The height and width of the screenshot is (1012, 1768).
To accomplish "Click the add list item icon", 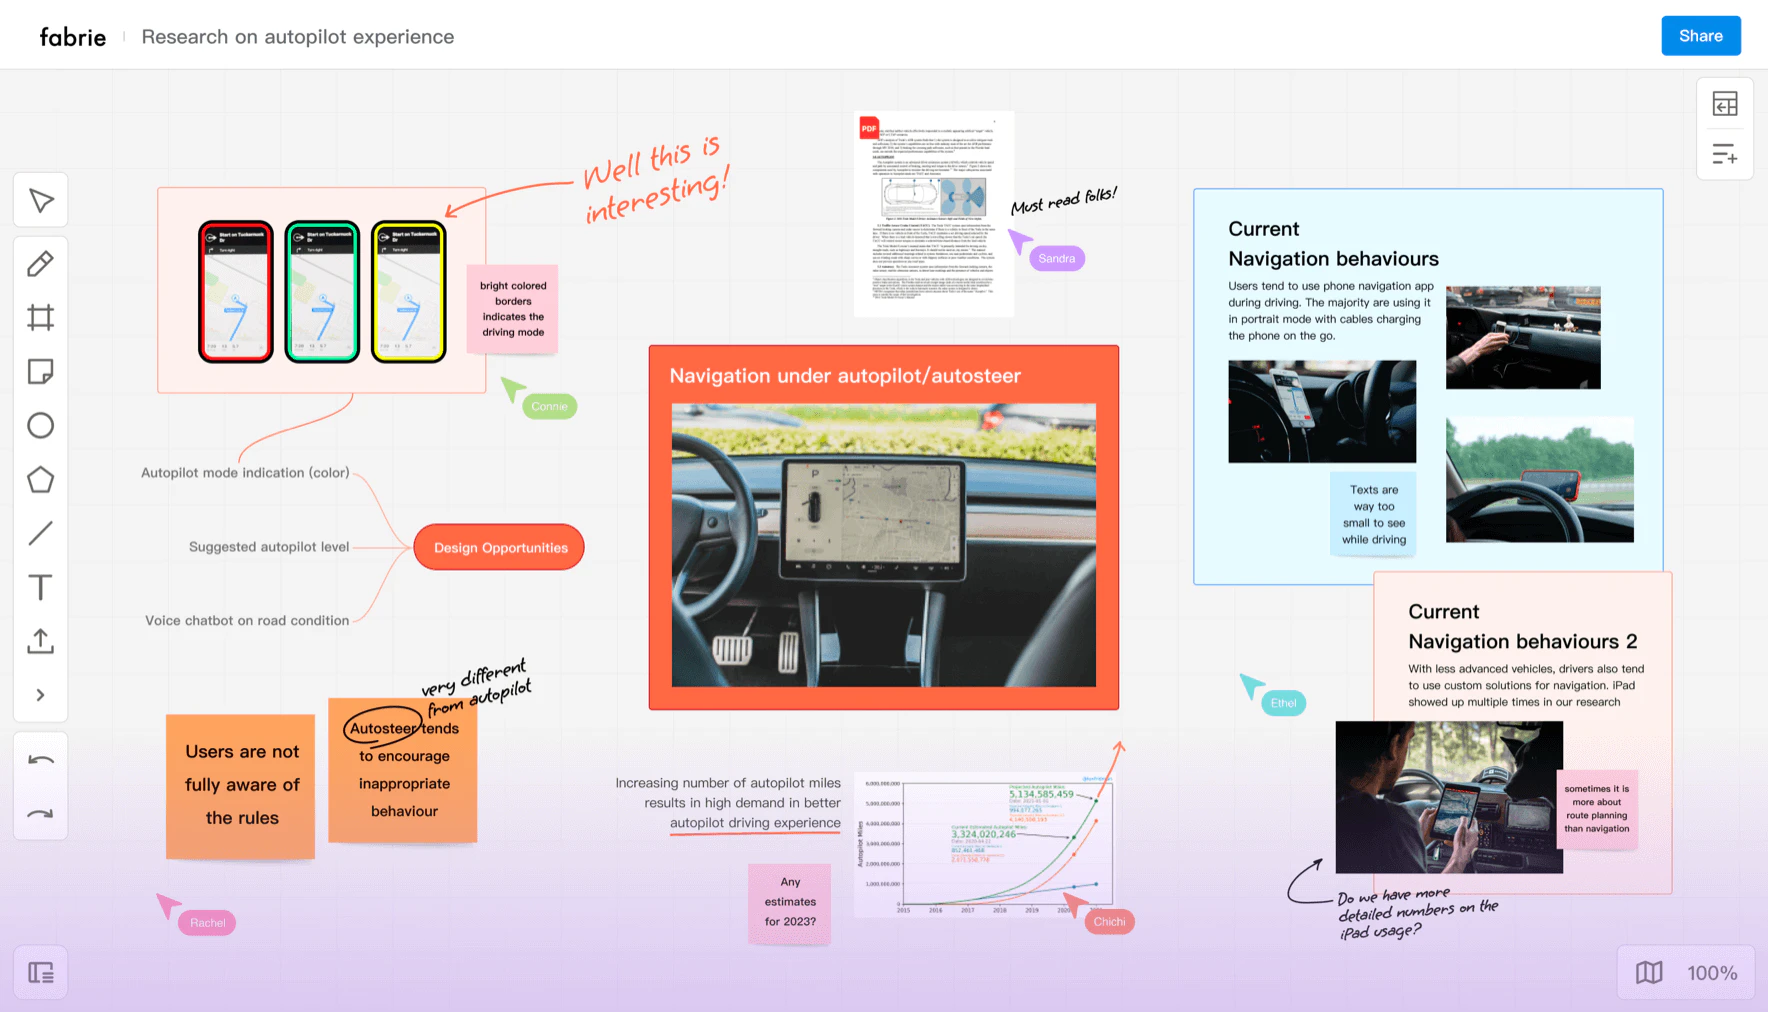I will pos(1725,155).
